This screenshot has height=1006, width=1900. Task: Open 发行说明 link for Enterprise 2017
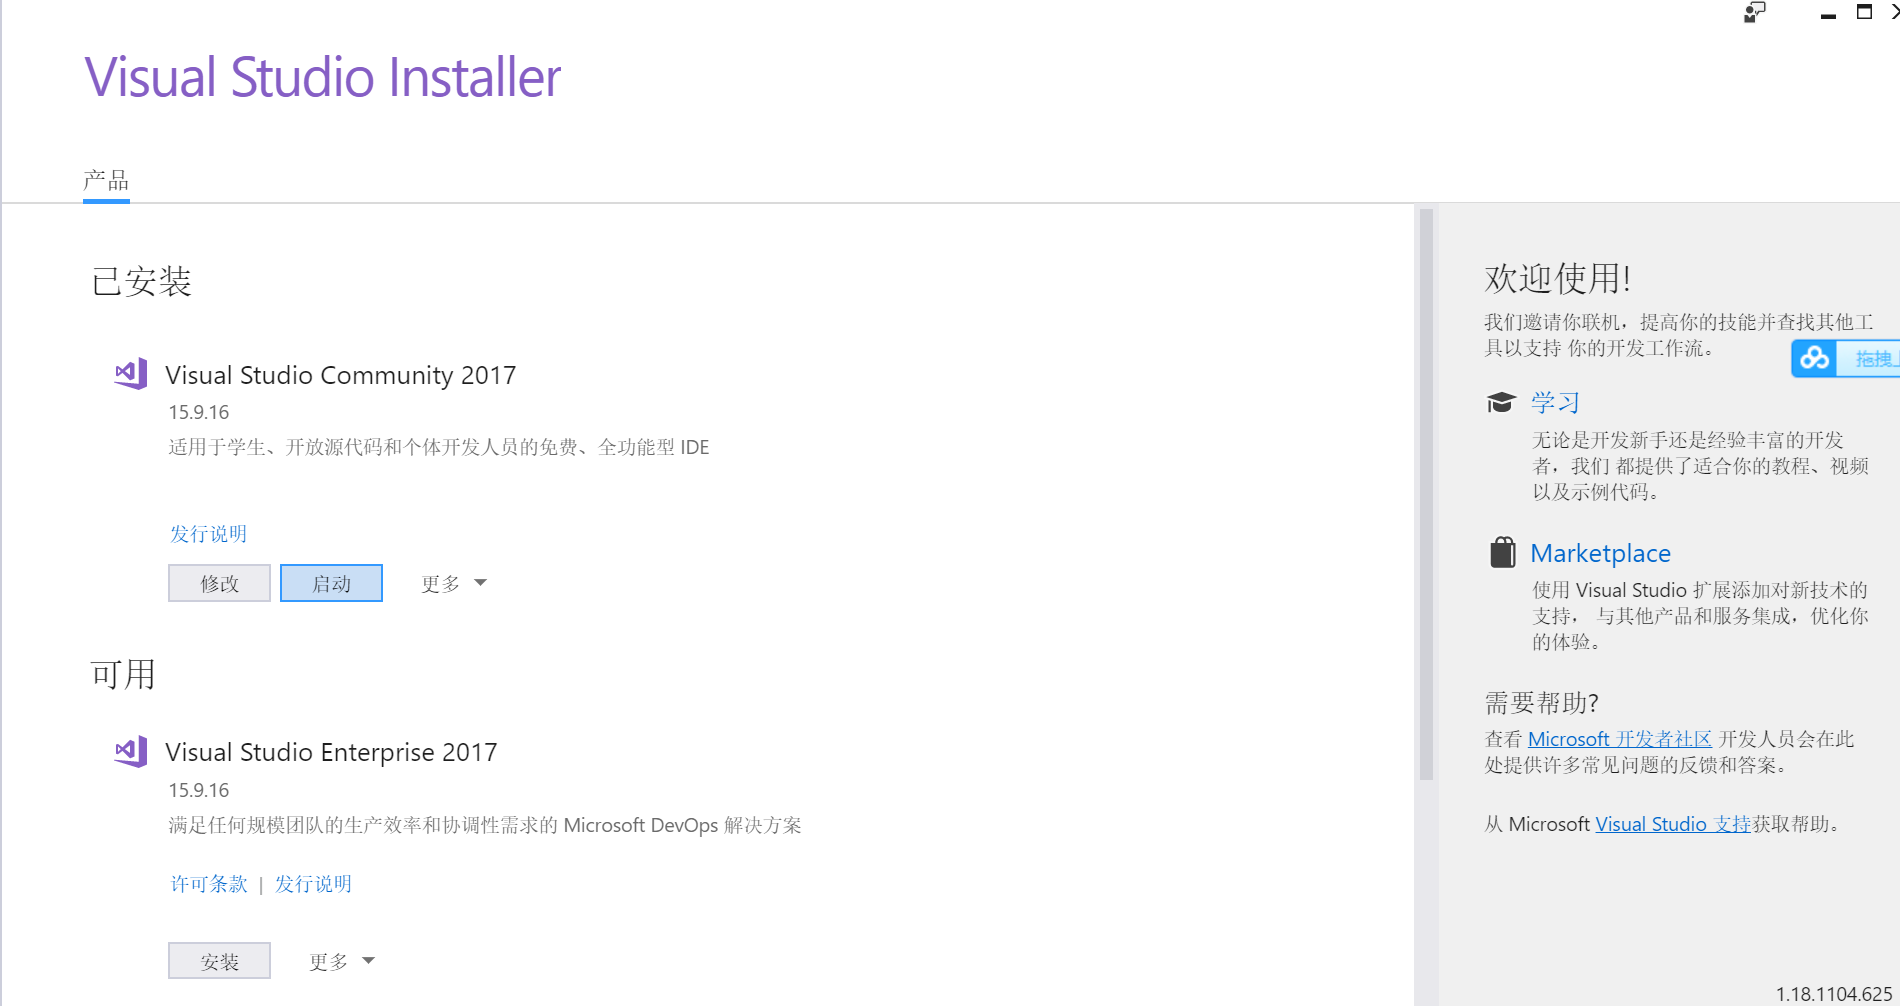coord(313,883)
